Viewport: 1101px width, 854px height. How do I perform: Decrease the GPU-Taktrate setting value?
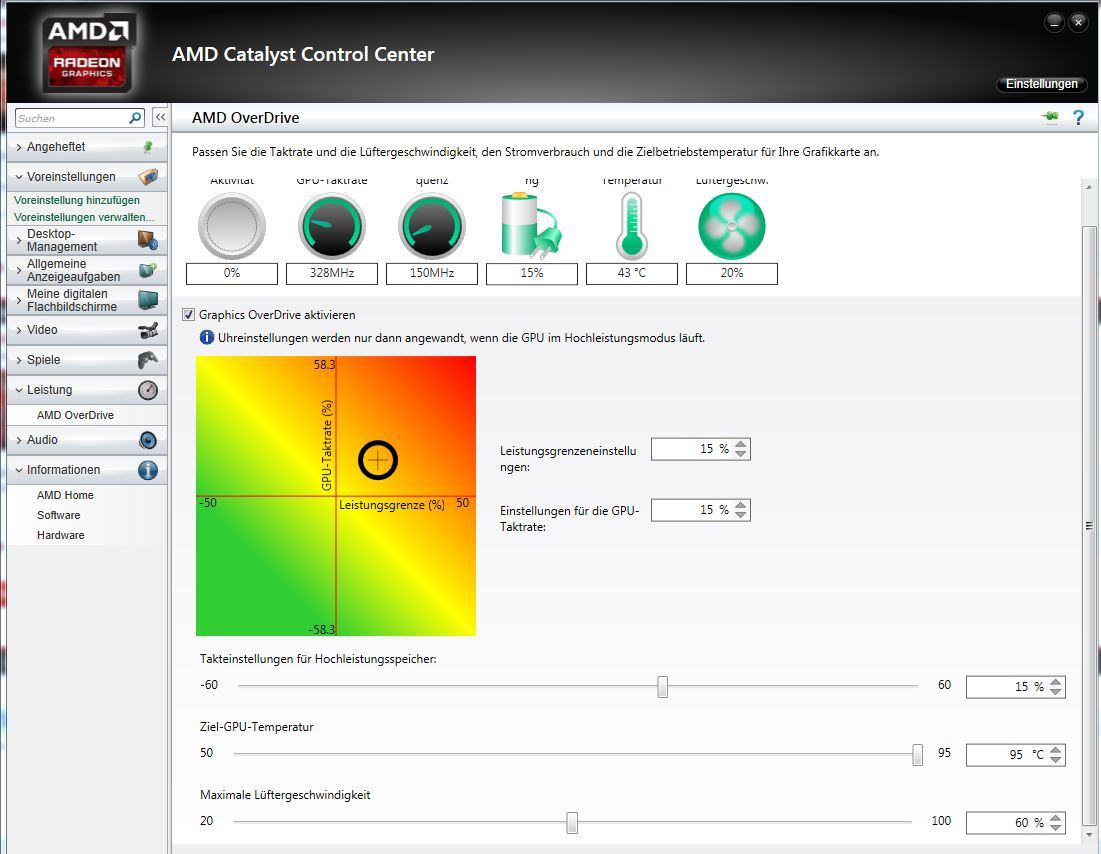(x=741, y=515)
